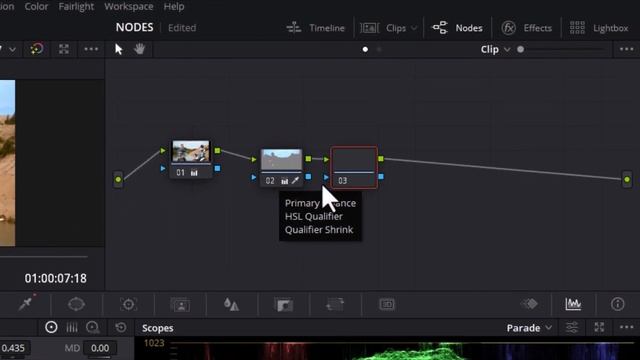The width and height of the screenshot is (640, 360).
Task: Click the color bypass circle icon
Action: 37,49
